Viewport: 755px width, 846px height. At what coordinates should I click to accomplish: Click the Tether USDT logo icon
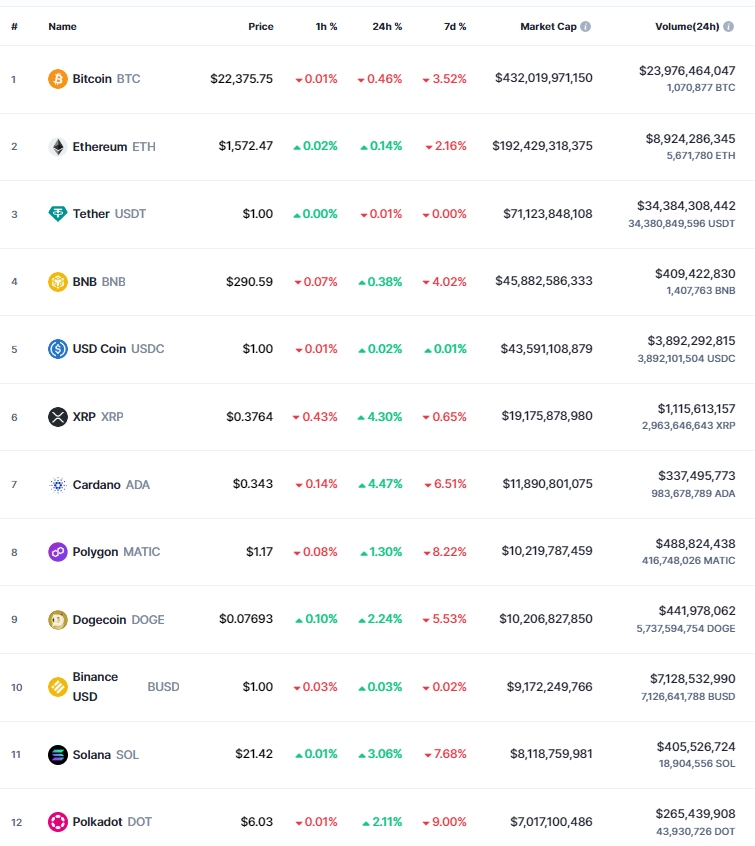click(58, 214)
